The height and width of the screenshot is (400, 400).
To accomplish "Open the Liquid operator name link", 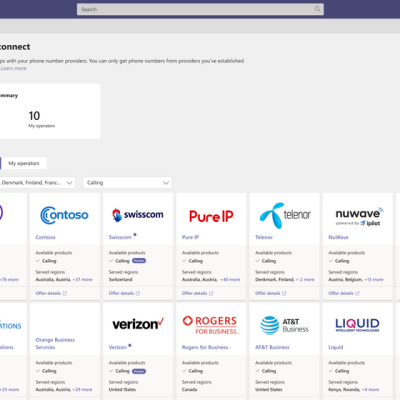I will (336, 347).
